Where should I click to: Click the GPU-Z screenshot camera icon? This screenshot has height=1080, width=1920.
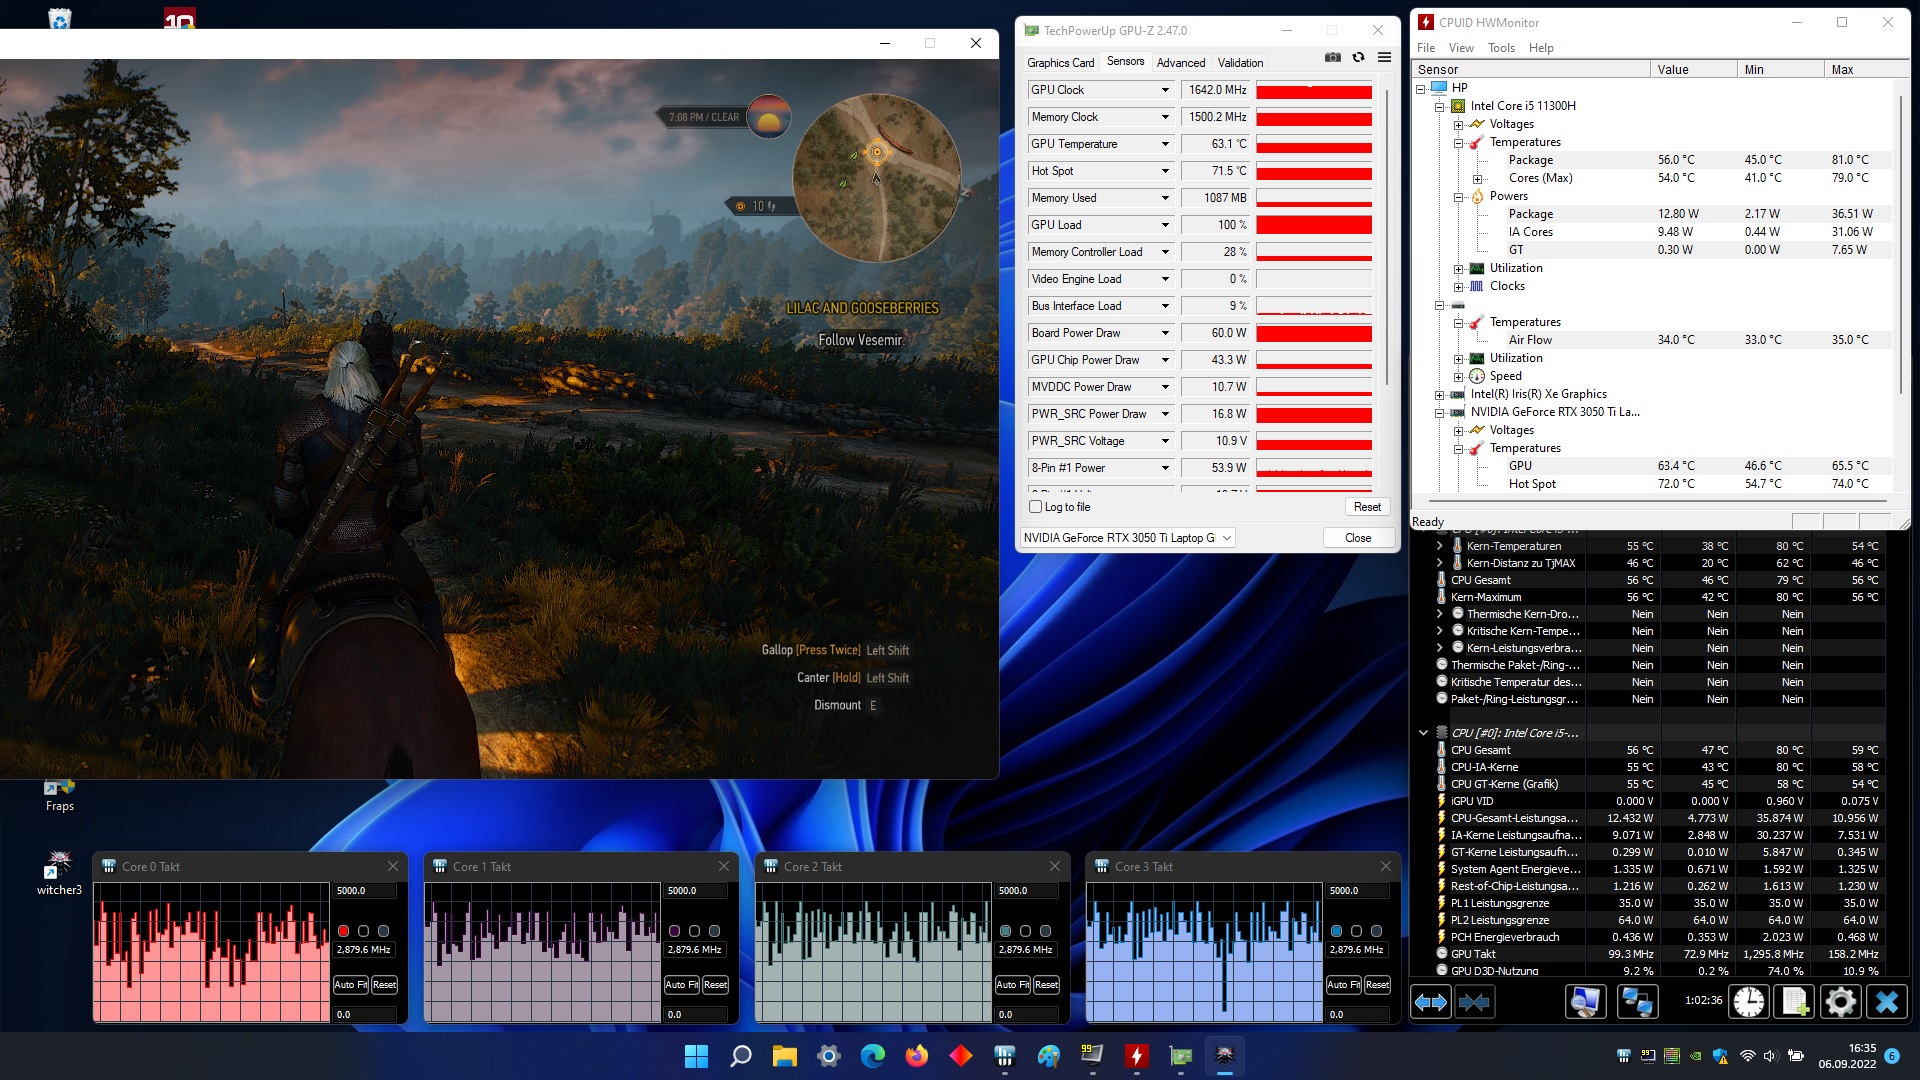[x=1332, y=58]
